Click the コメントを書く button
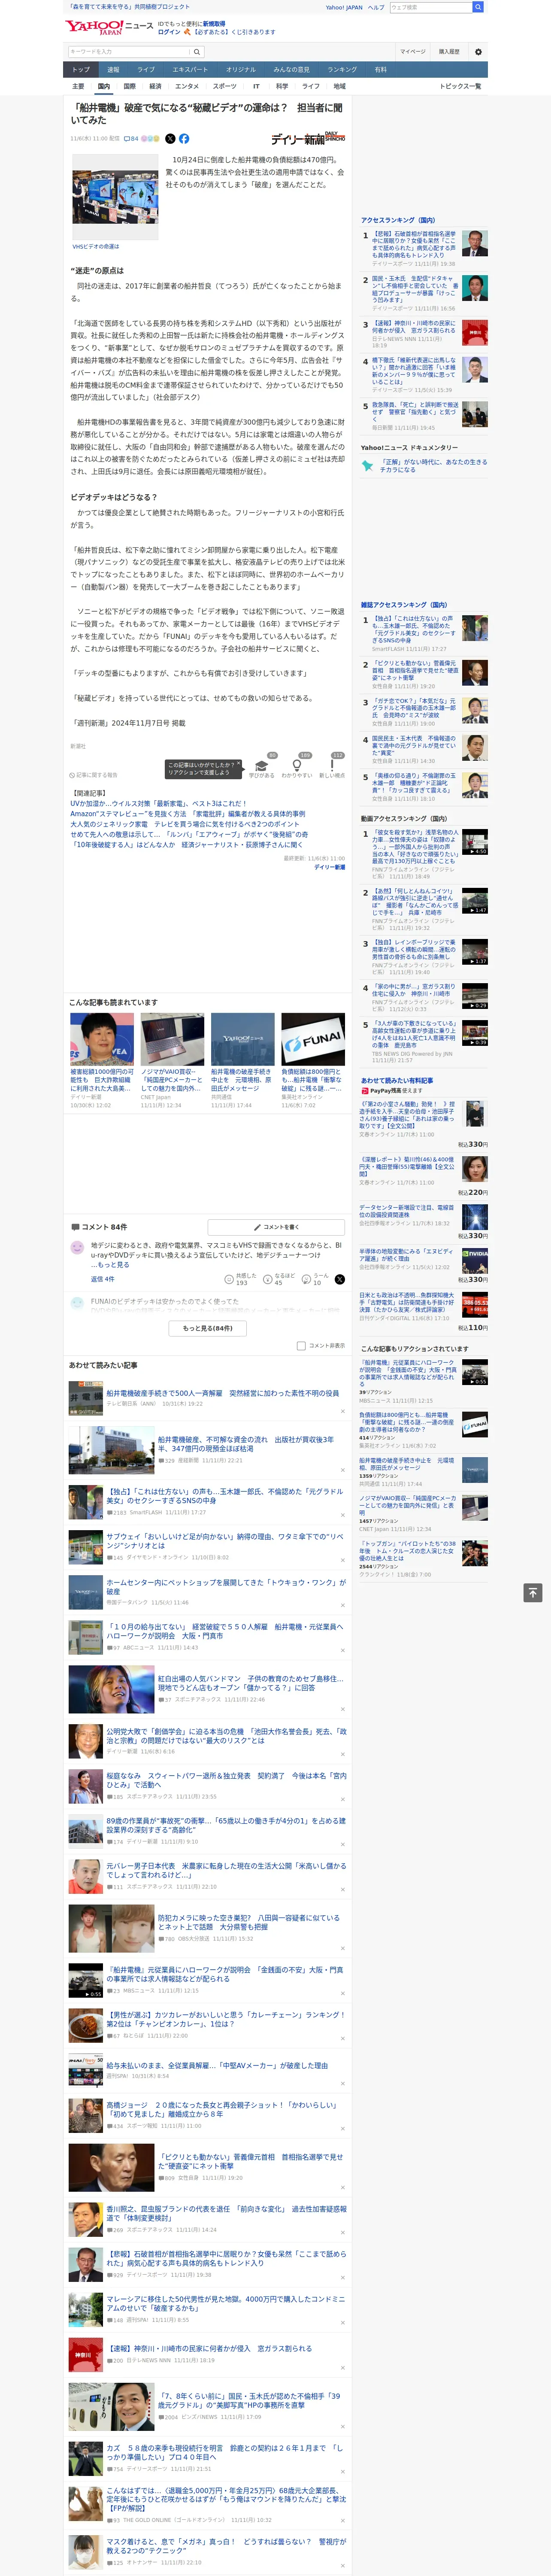The image size is (551, 2576). click(276, 1227)
